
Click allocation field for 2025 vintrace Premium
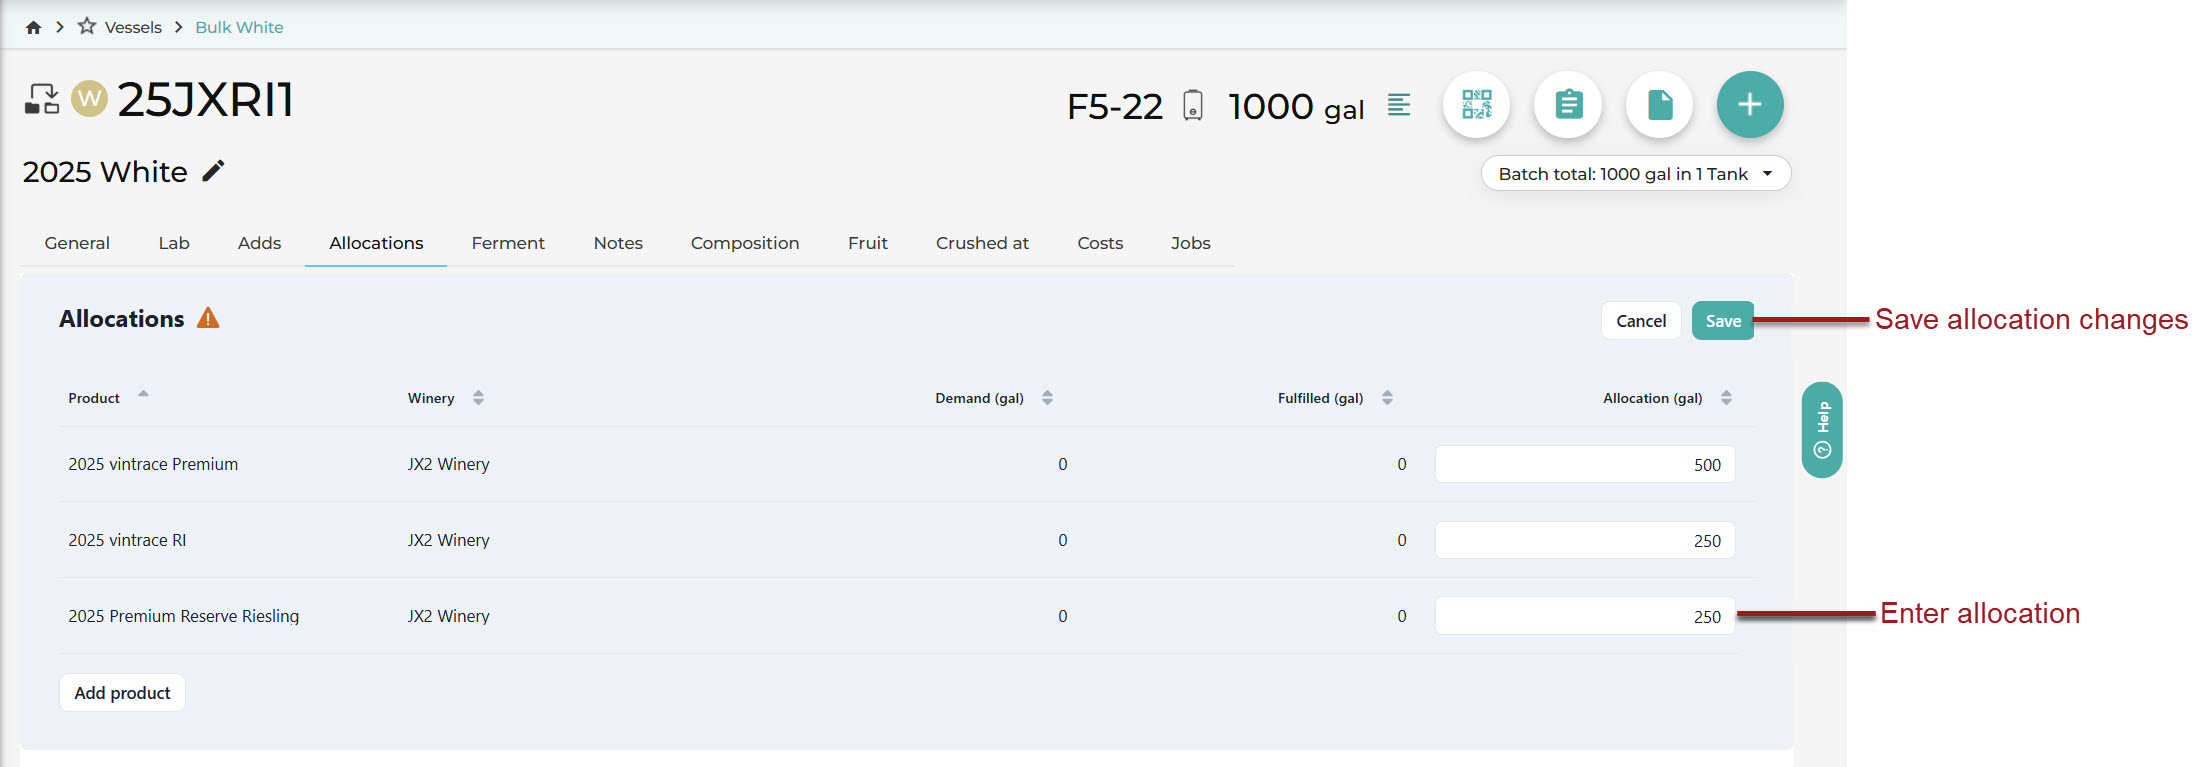1585,464
